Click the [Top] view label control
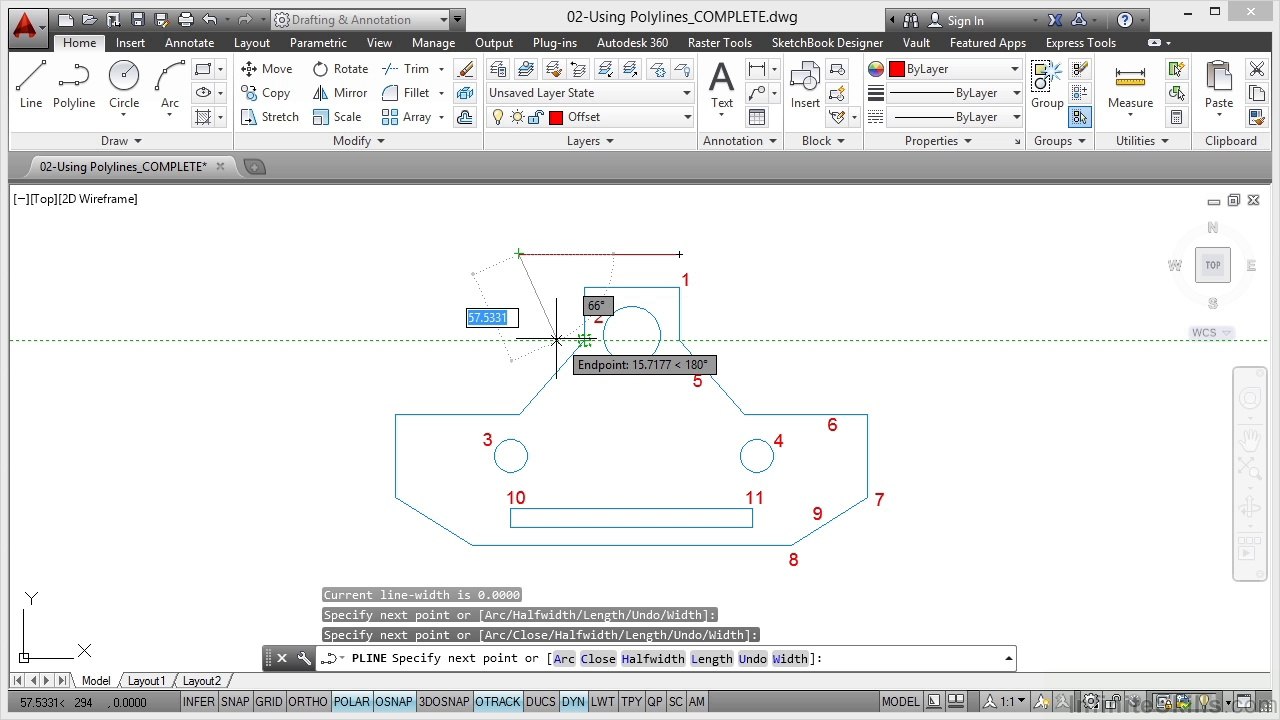Viewport: 1280px width, 720px height. [x=42, y=199]
